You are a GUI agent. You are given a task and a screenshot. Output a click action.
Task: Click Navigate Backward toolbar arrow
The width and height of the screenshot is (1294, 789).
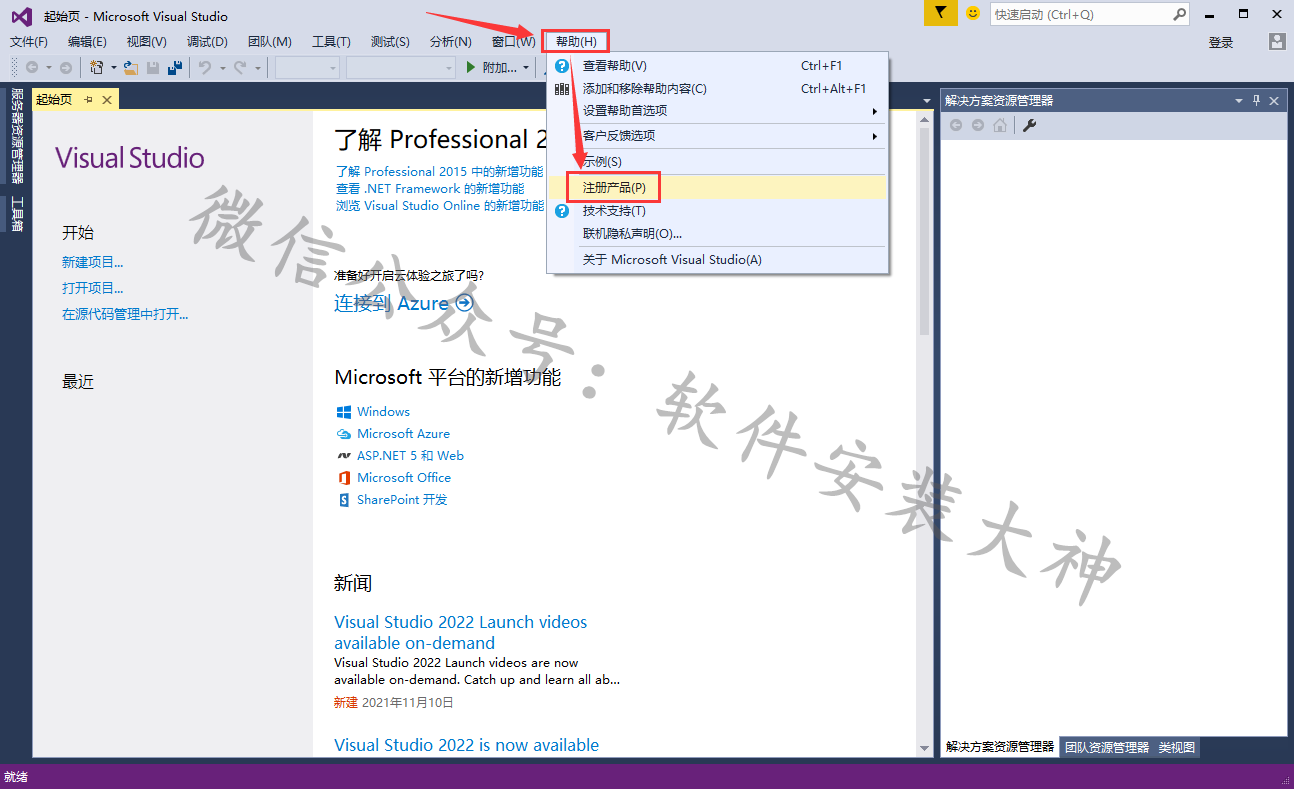[x=32, y=67]
